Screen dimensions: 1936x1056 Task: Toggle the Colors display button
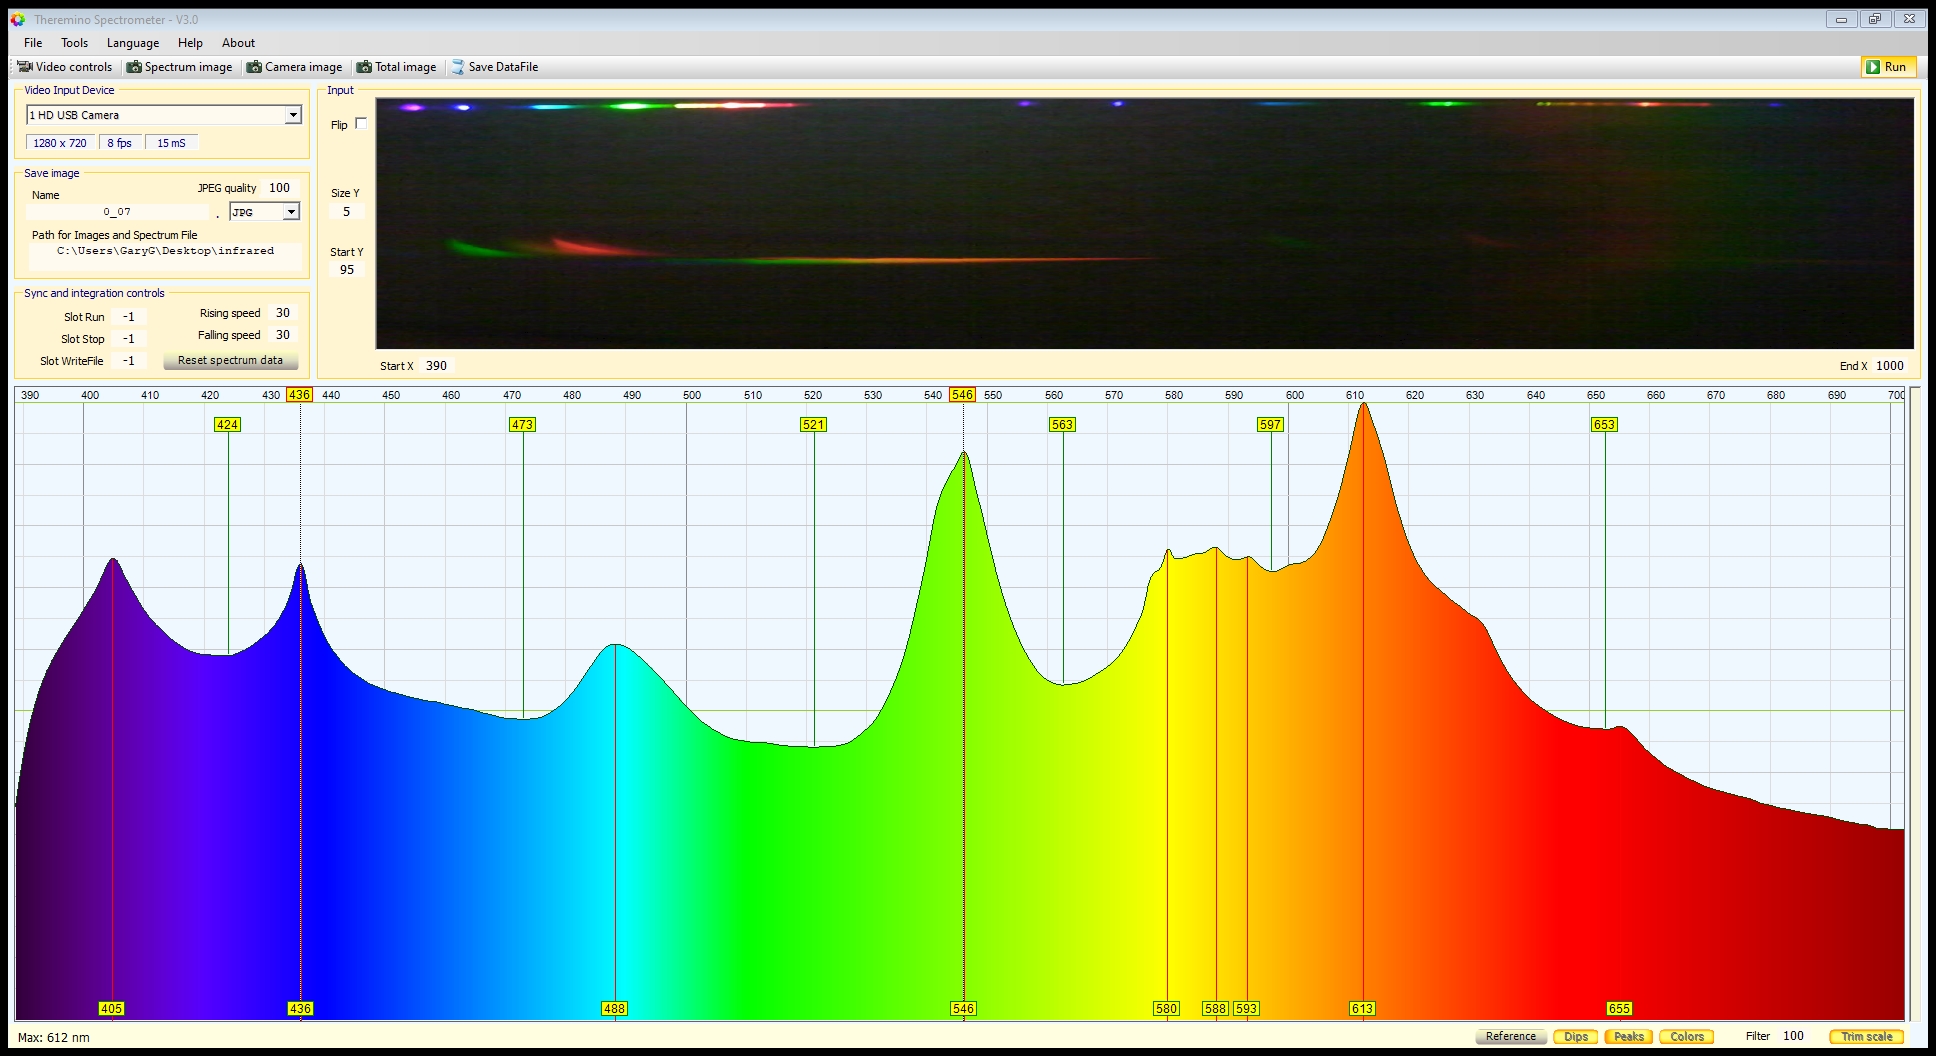coord(1686,1036)
